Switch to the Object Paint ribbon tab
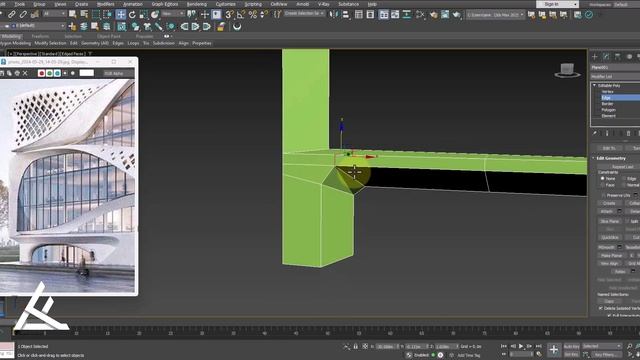This screenshot has width=640, height=360. [109, 36]
